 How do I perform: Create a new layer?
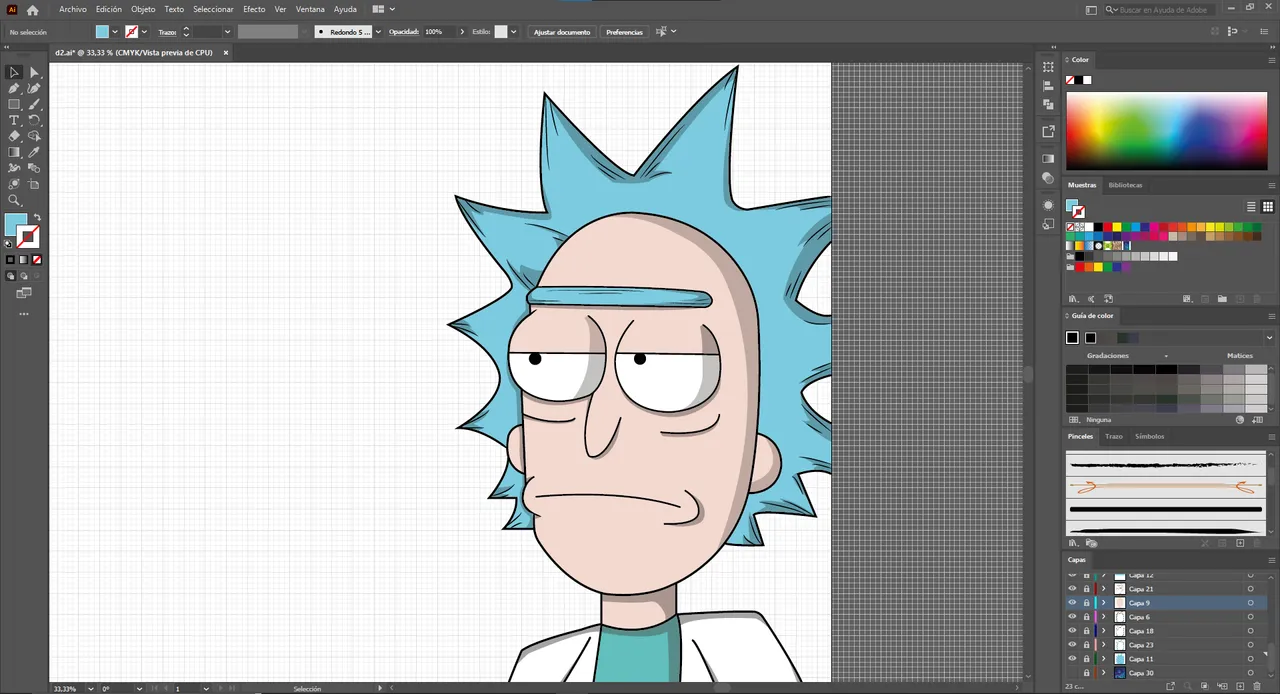(x=1240, y=686)
